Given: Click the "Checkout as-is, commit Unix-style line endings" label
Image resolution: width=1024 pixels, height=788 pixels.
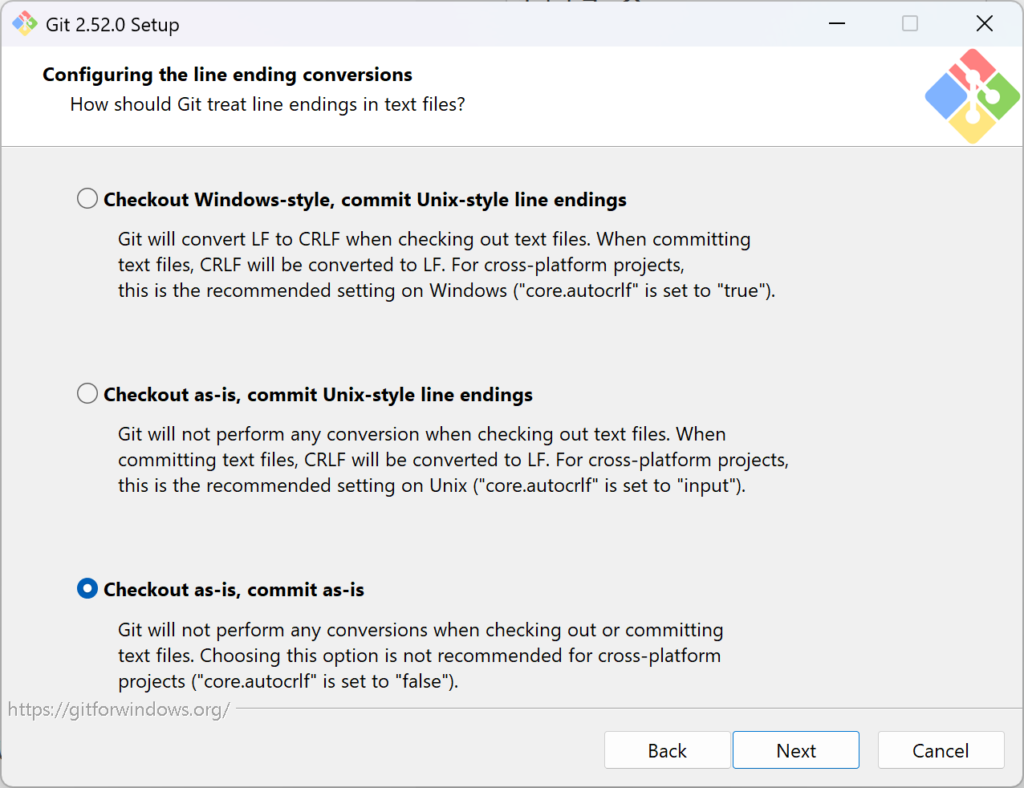Looking at the screenshot, I should coord(318,395).
